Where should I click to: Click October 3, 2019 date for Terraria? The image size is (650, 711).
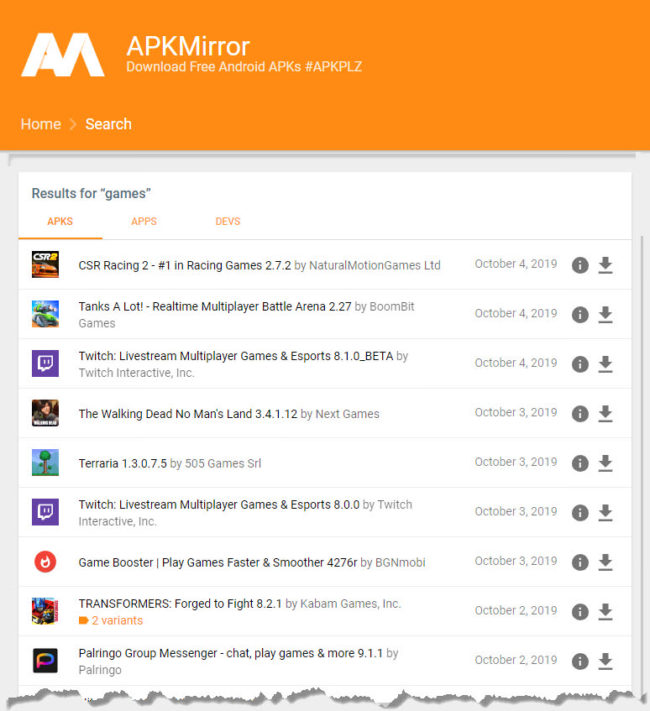coord(516,462)
